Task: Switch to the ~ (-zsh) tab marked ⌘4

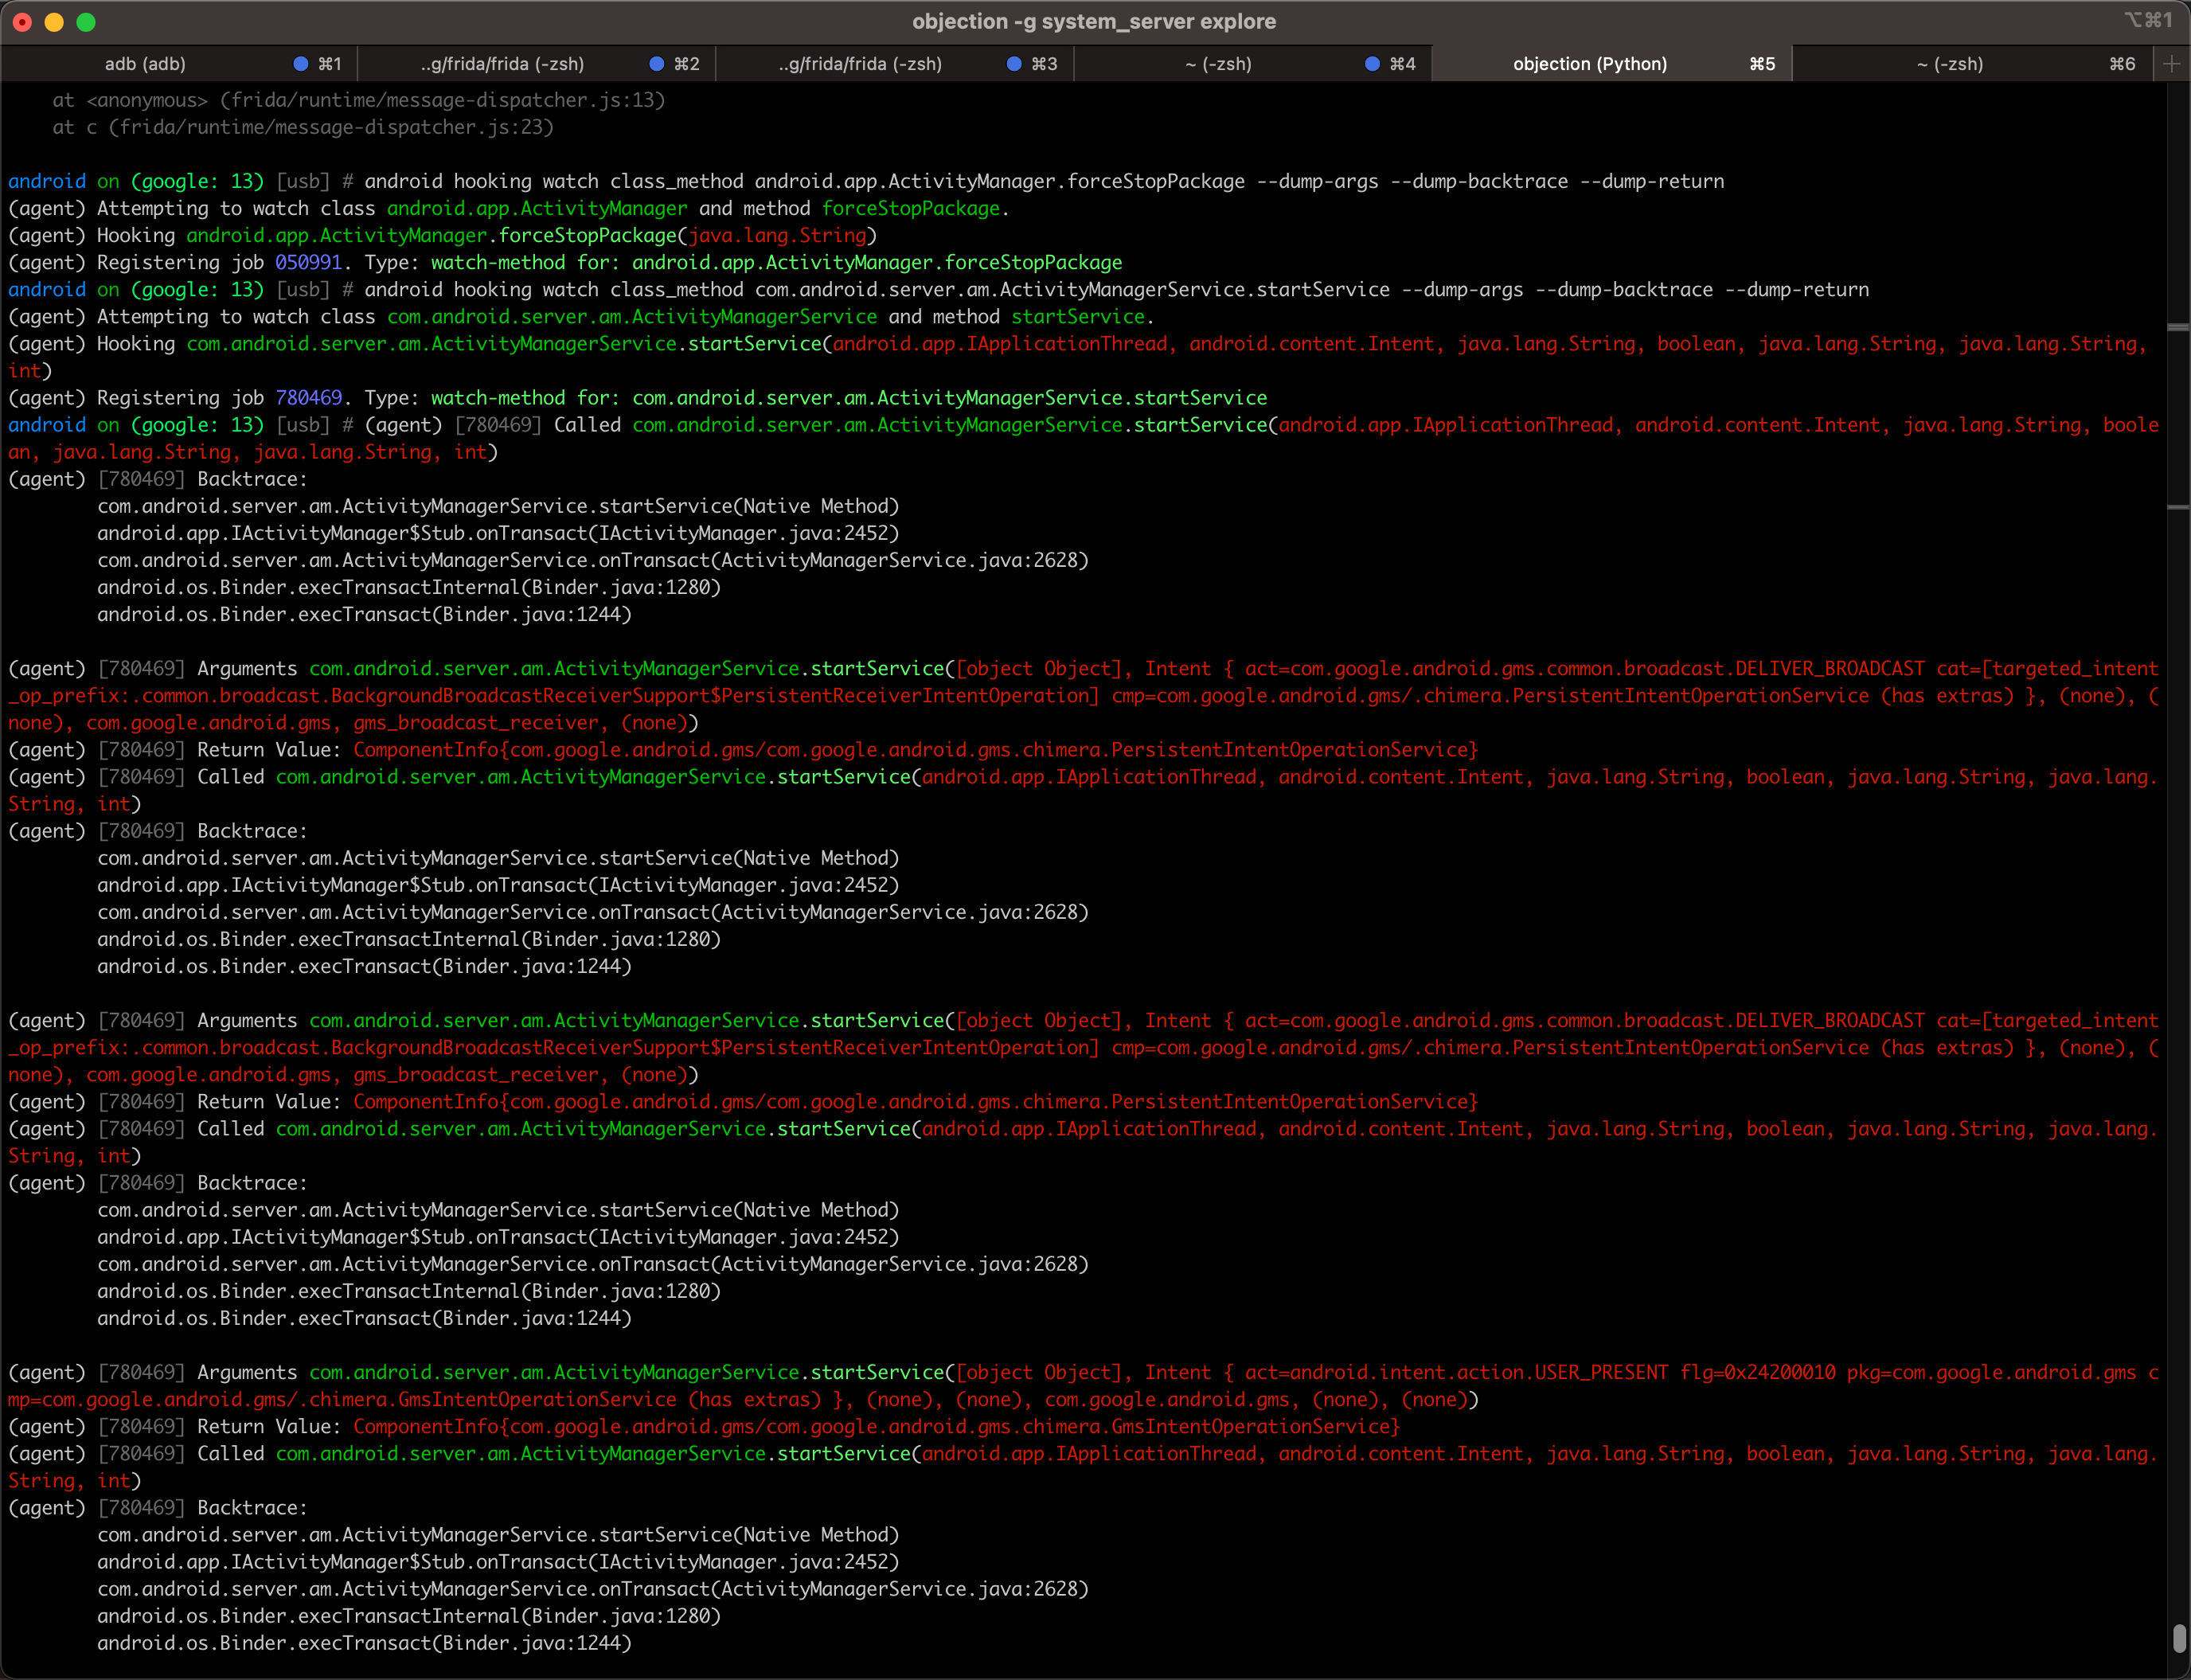Action: (x=1253, y=64)
